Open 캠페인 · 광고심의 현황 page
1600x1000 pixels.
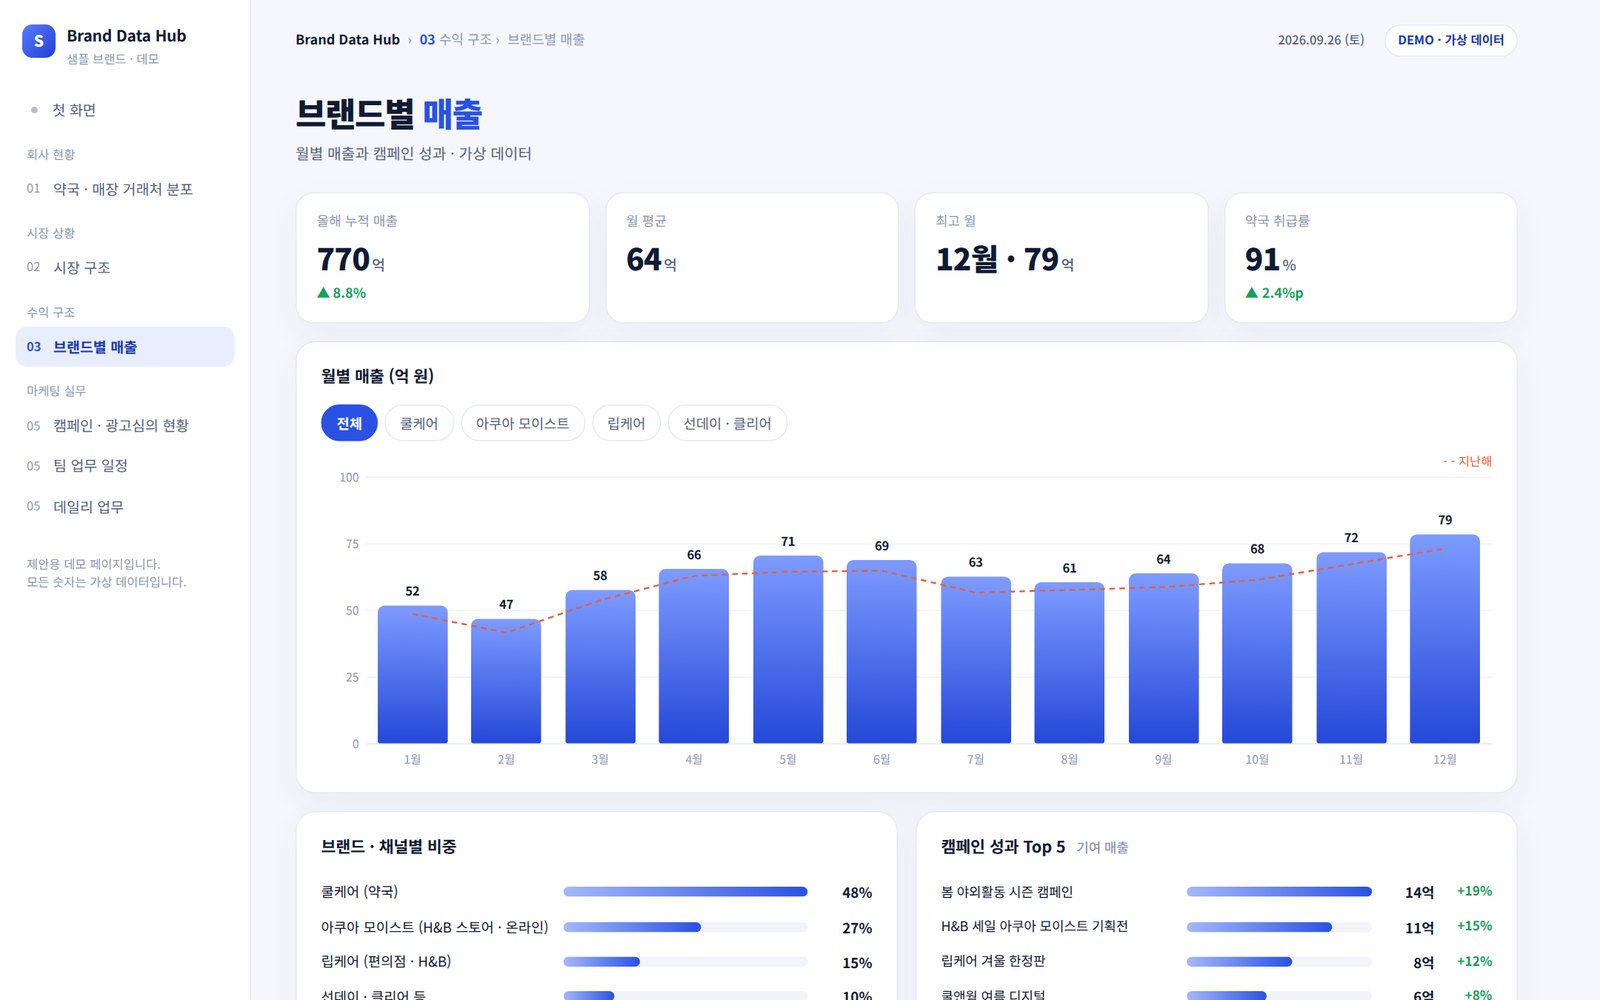125,426
